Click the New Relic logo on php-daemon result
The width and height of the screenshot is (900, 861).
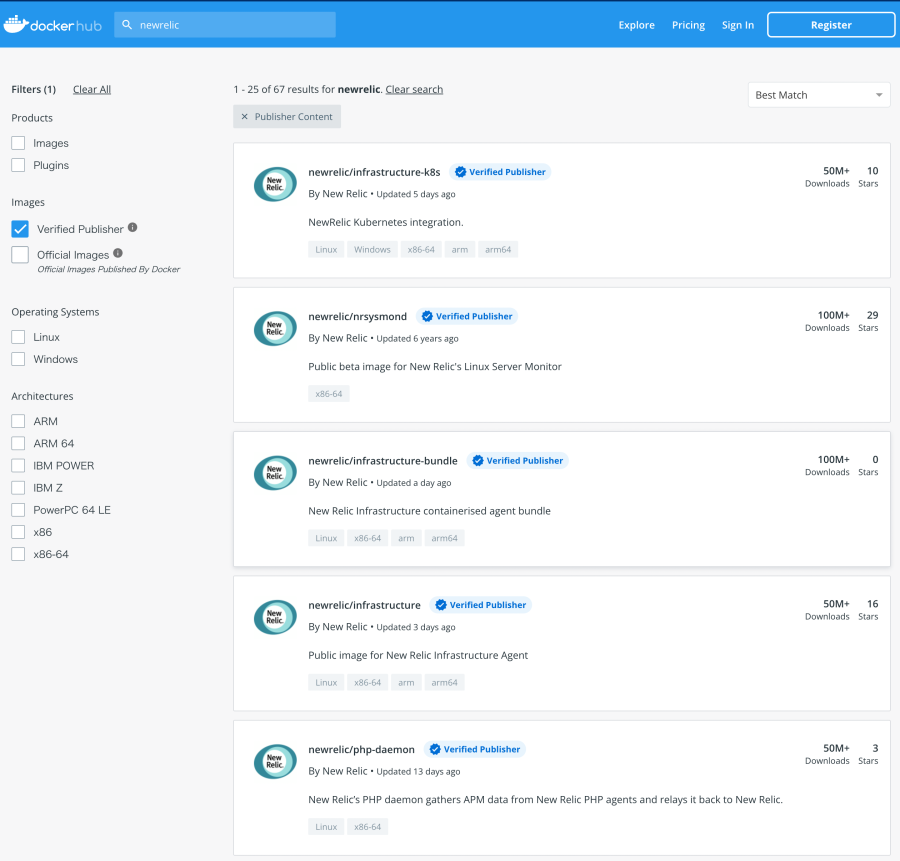[275, 761]
